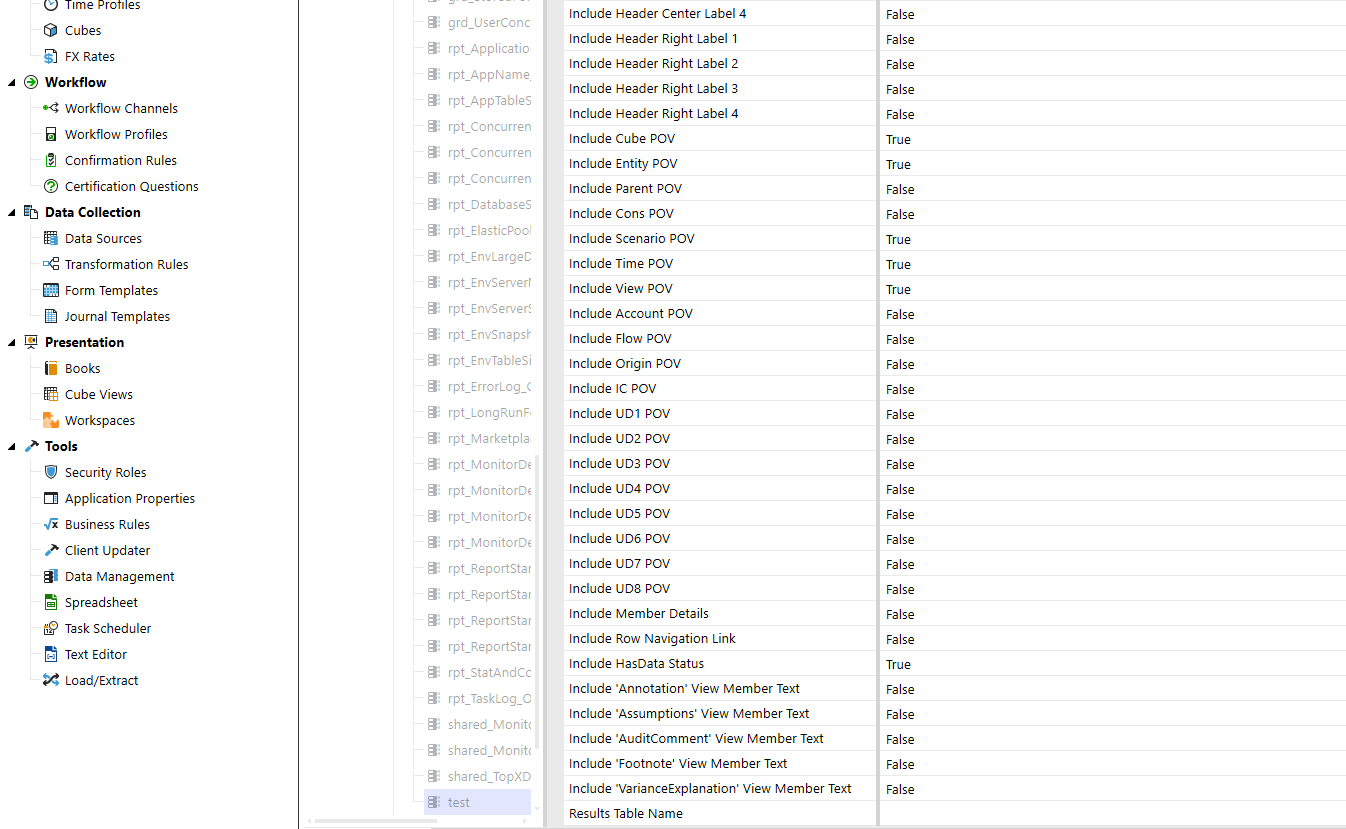Click the Task Scheduler icon
The width and height of the screenshot is (1346, 829).
coord(51,628)
